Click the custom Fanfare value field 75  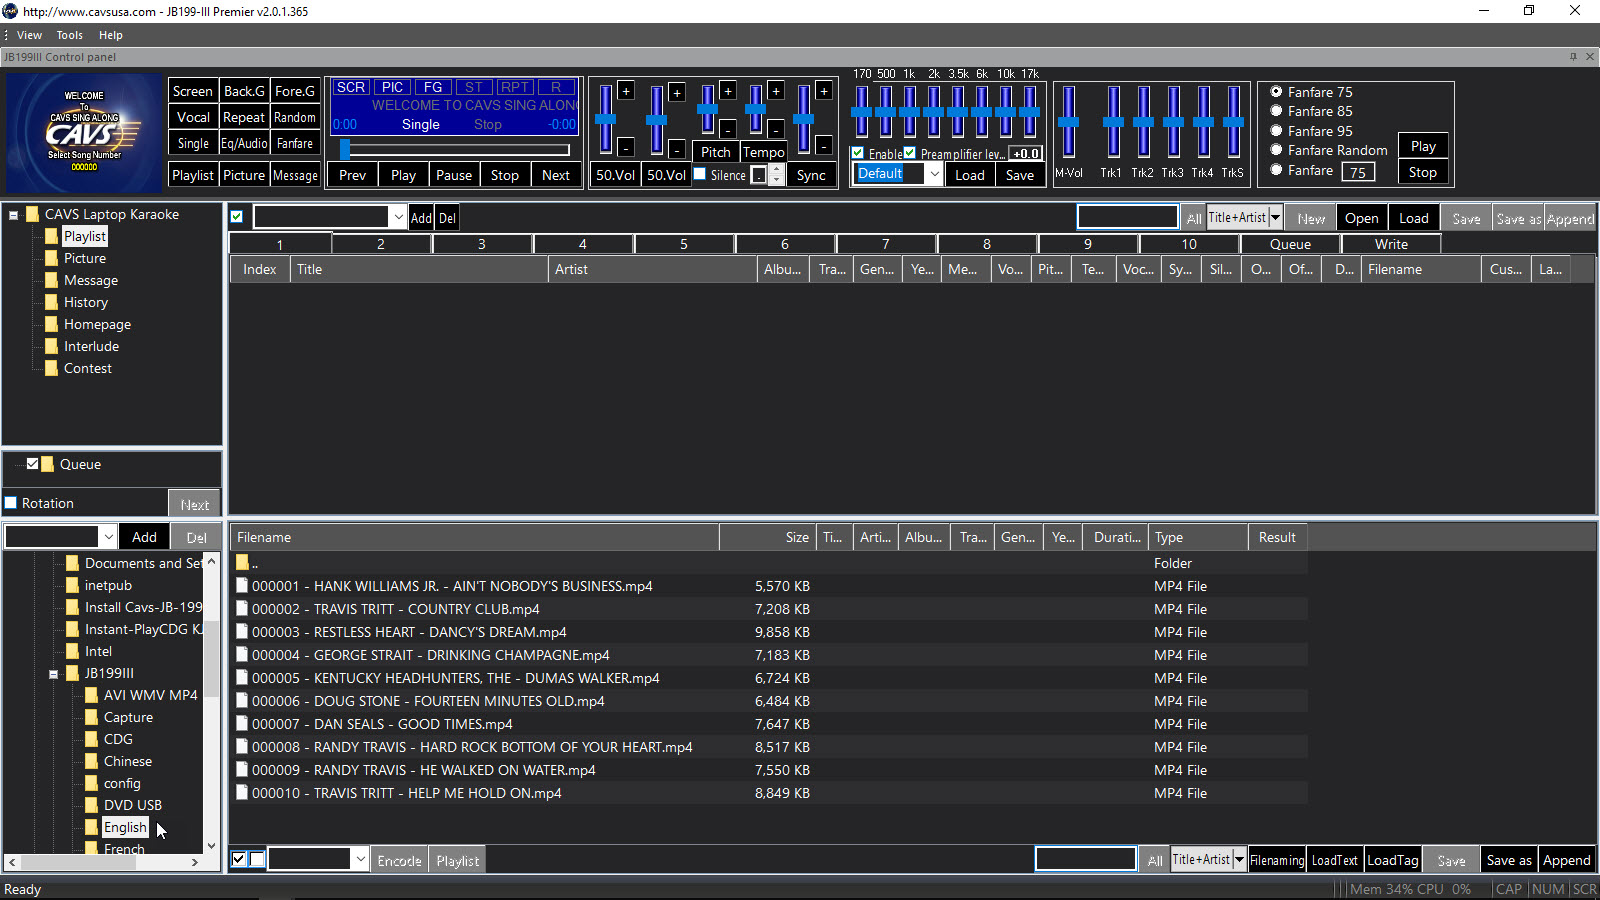pos(1358,172)
